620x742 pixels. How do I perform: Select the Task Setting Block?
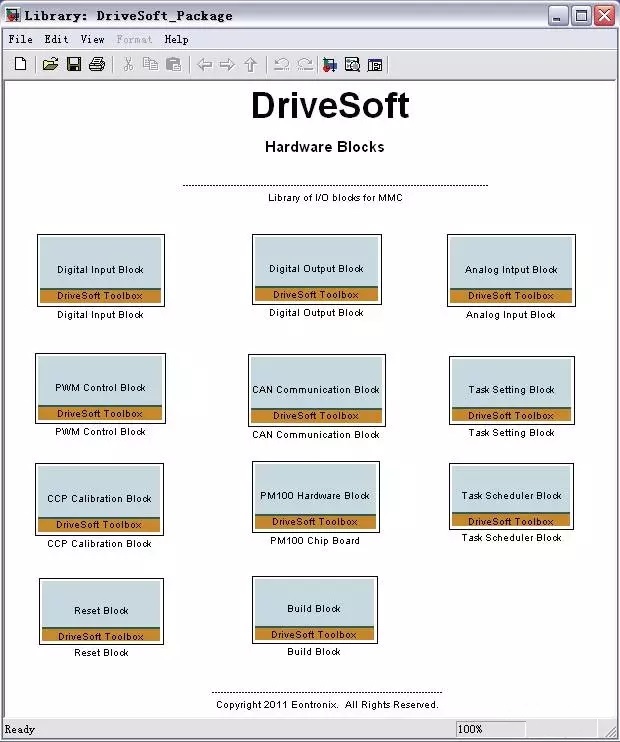[x=512, y=390]
